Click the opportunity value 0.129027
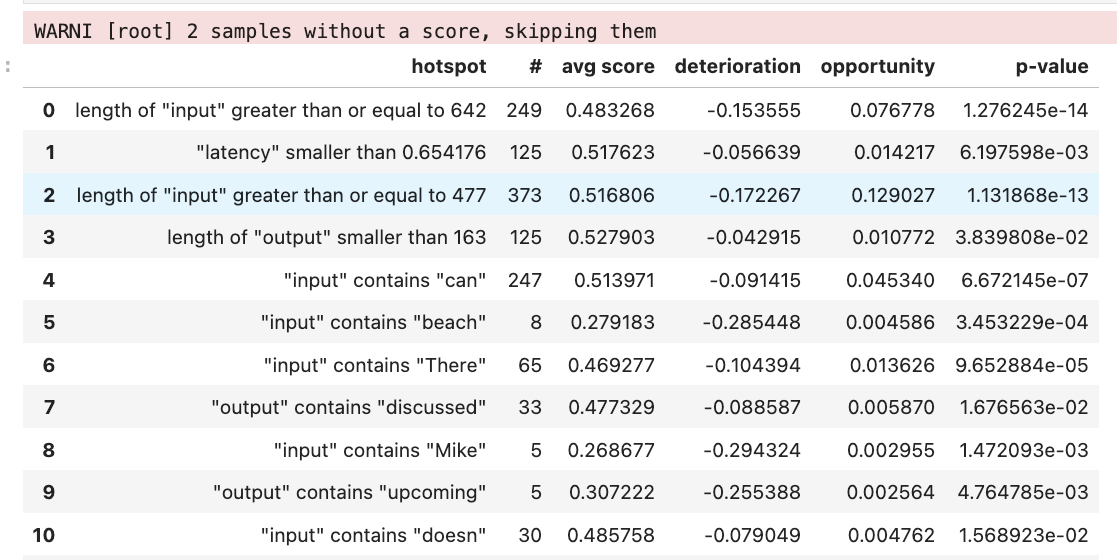 click(x=893, y=195)
